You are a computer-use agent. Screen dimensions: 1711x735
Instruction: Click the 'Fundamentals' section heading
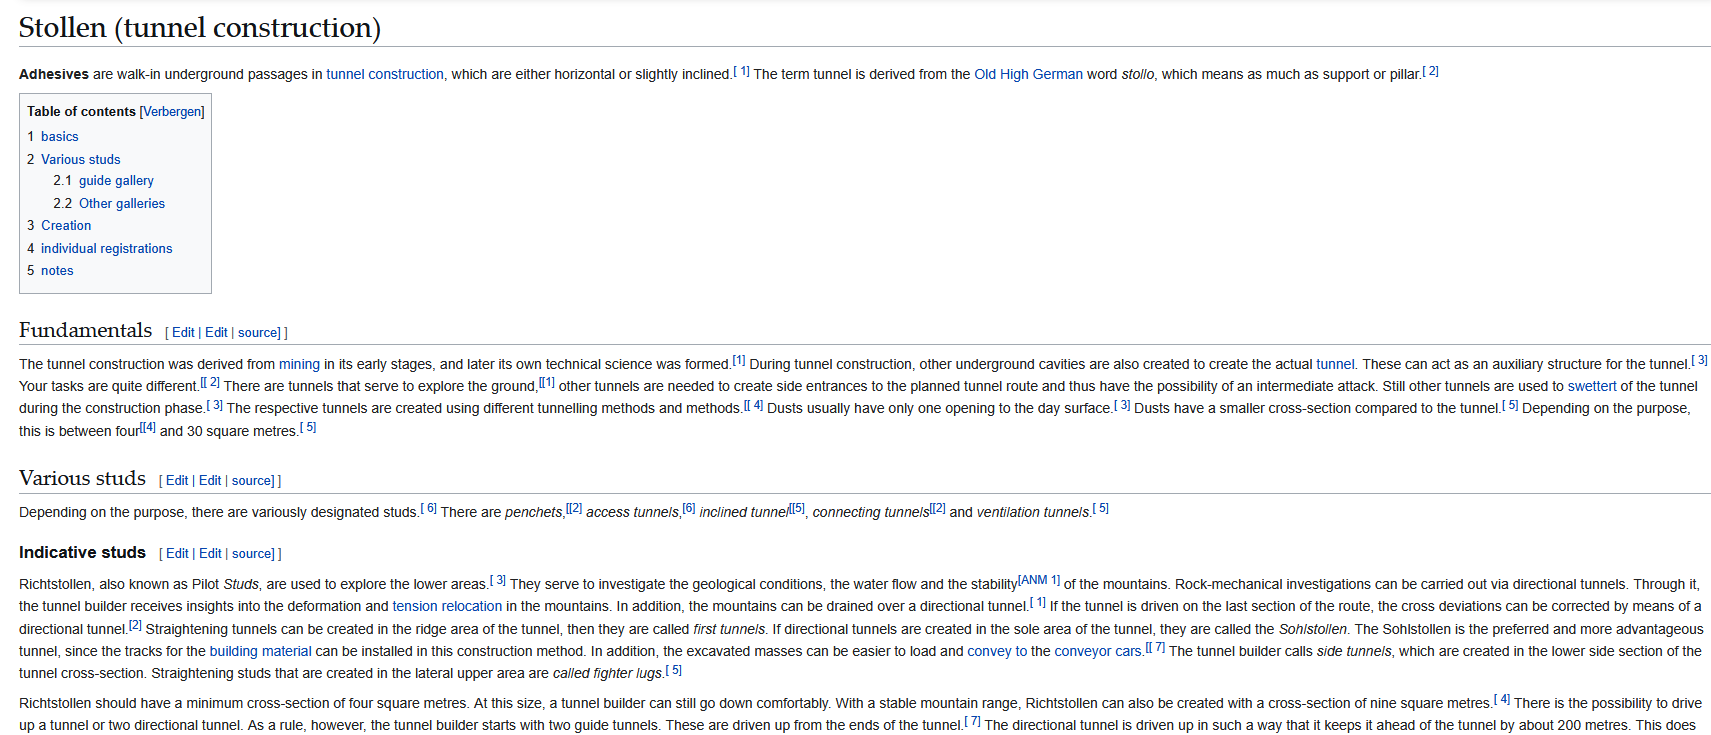pos(86,331)
